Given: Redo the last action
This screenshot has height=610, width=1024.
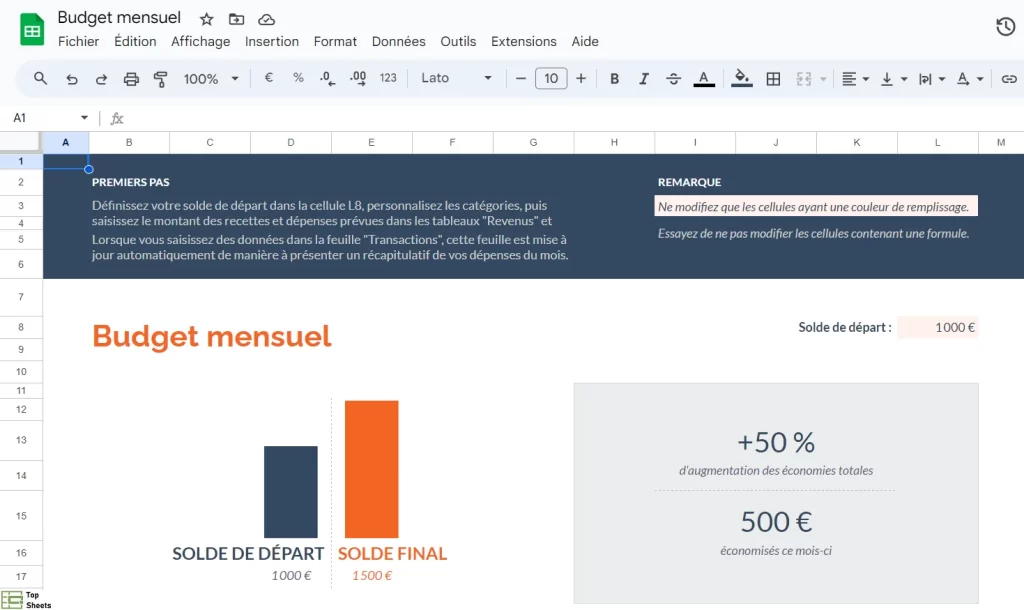Looking at the screenshot, I should pos(101,79).
